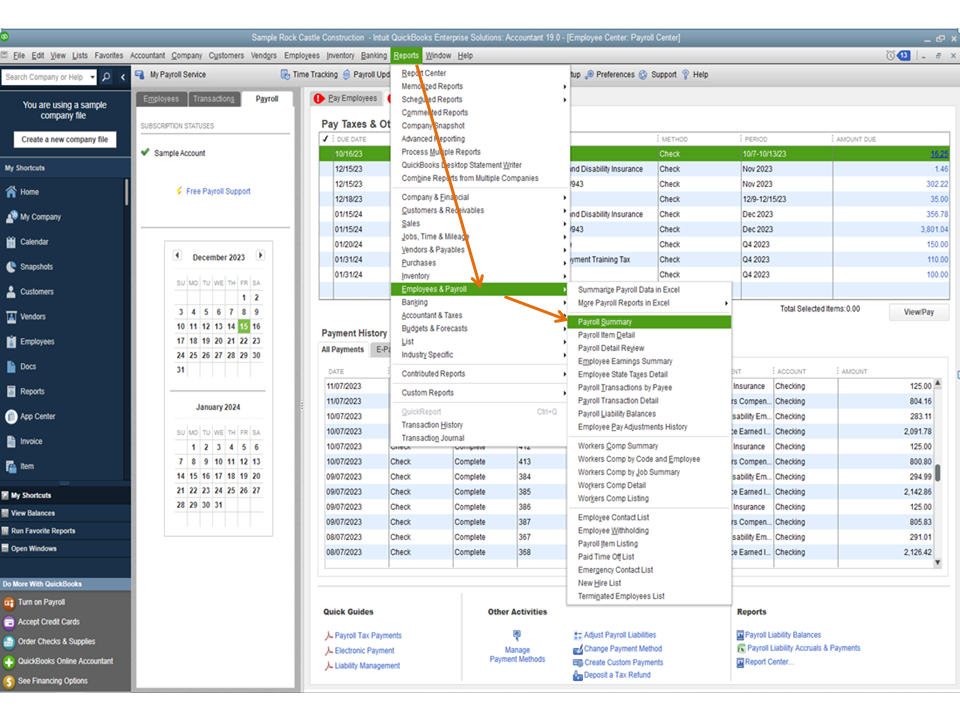Open Payroll Liability Balances report link
Screen dimensions: 960x720
tap(782, 635)
